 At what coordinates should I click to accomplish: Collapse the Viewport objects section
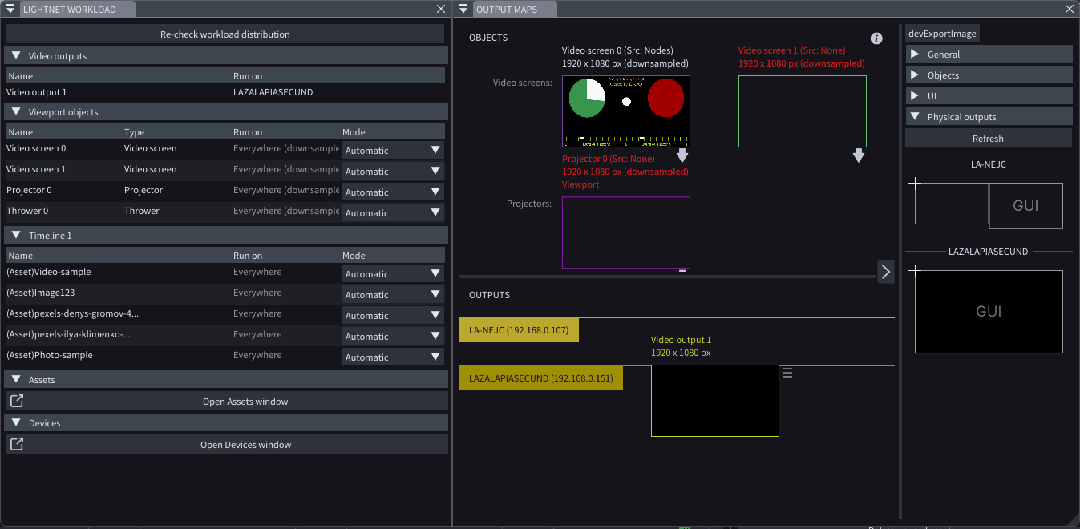pos(17,111)
